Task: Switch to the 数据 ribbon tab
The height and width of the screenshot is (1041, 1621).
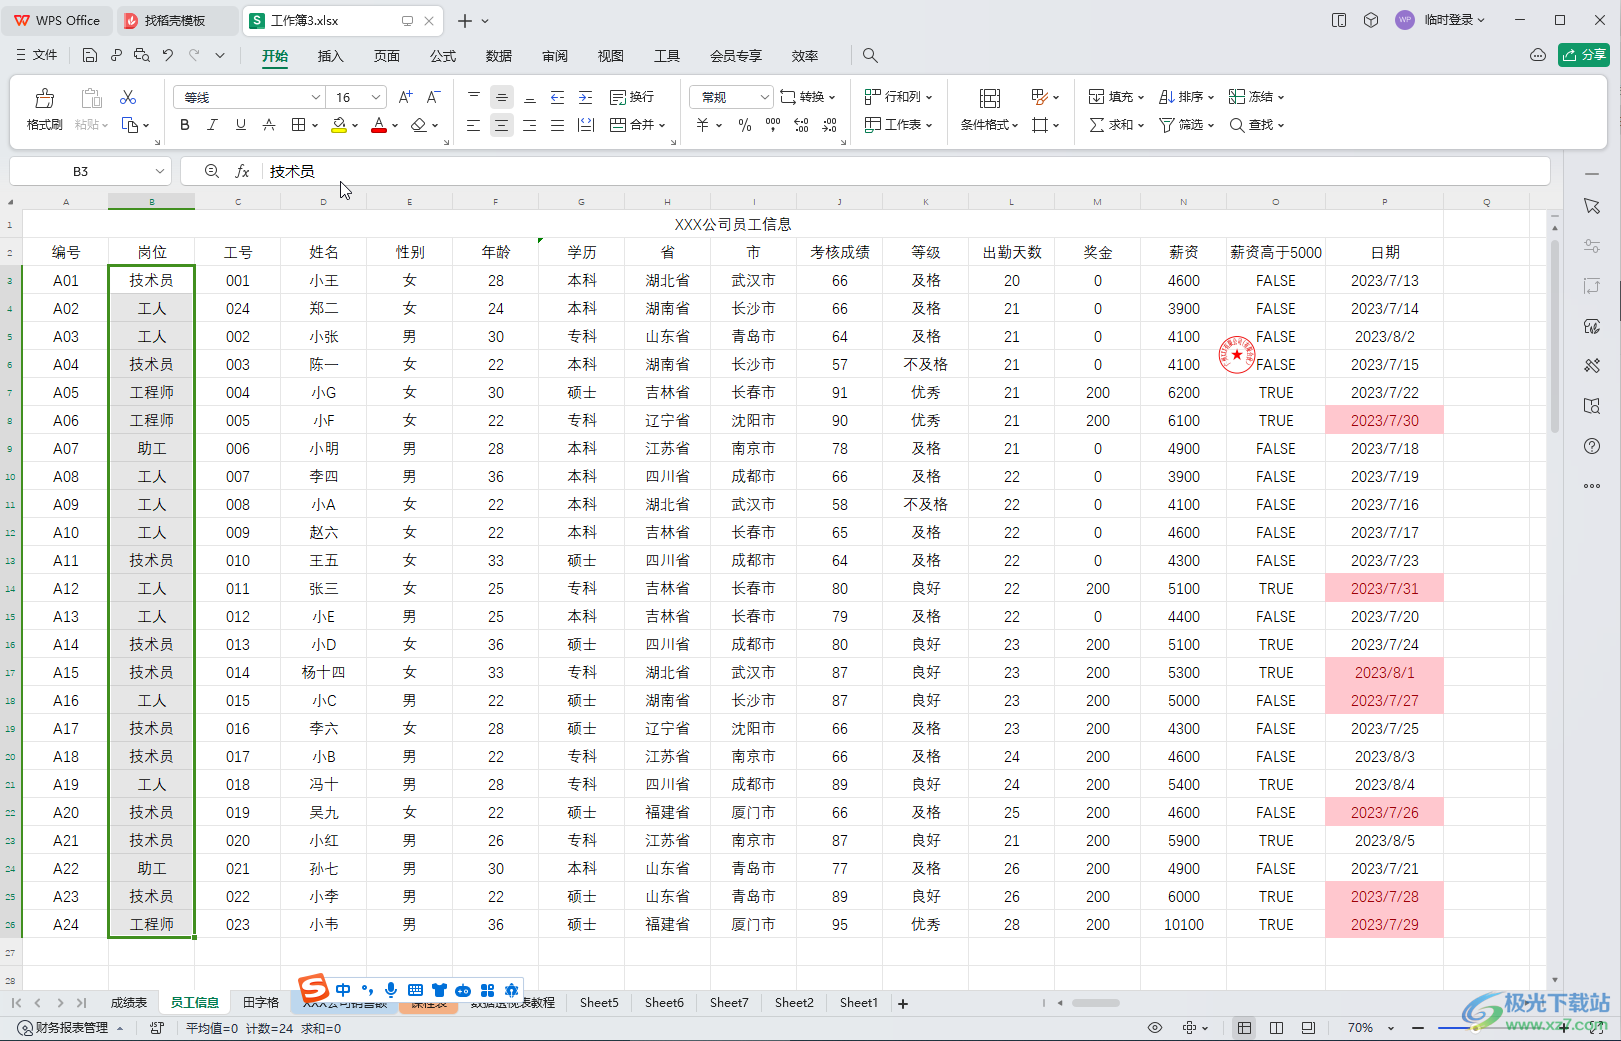Action: 498,56
